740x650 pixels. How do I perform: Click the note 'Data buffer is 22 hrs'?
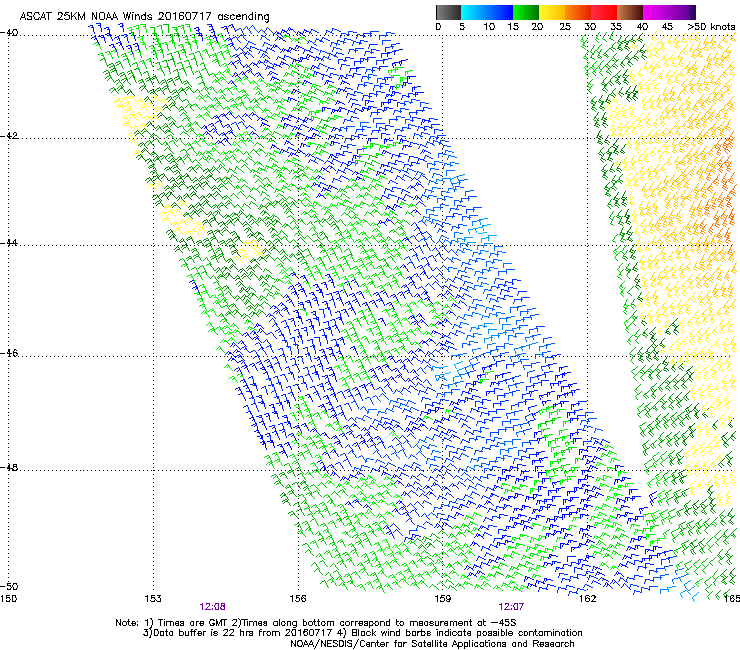tap(203, 633)
